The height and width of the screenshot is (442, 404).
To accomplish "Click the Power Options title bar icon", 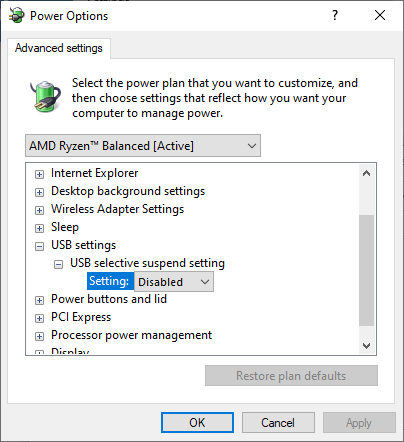I will (x=17, y=15).
